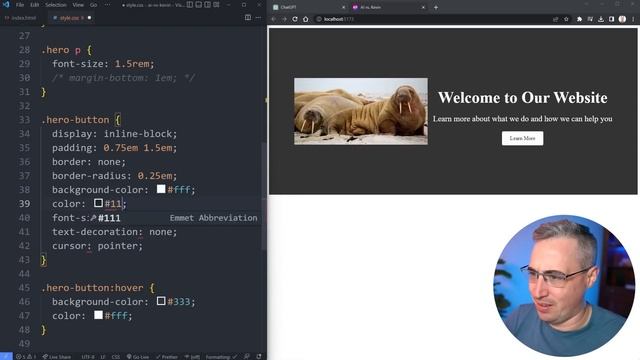Open the View menu in VS Code
640x360 pixels.
(78, 5)
